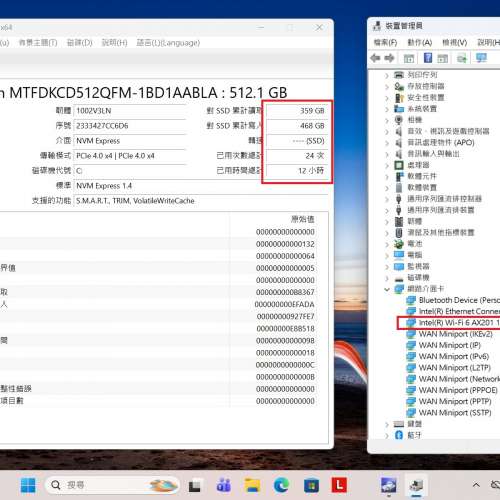500x500 pixels.
Task: Collapse the 網路介面卡 node chevron
Action: click(387, 289)
